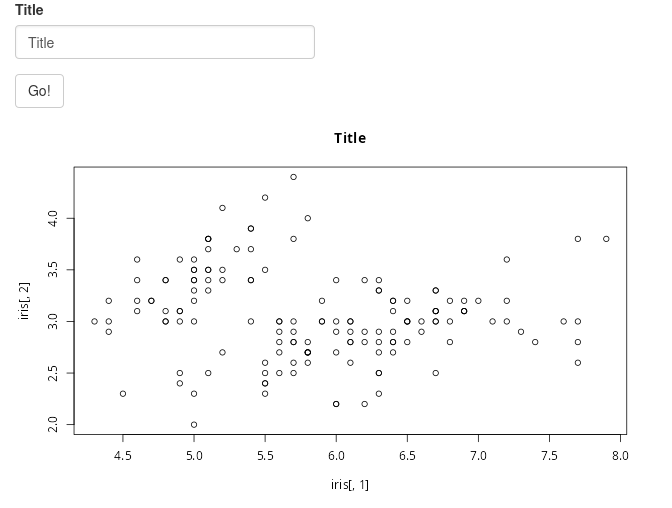672x508 pixels.
Task: Click the rightmost data point in scatterplot
Action: [606, 239]
